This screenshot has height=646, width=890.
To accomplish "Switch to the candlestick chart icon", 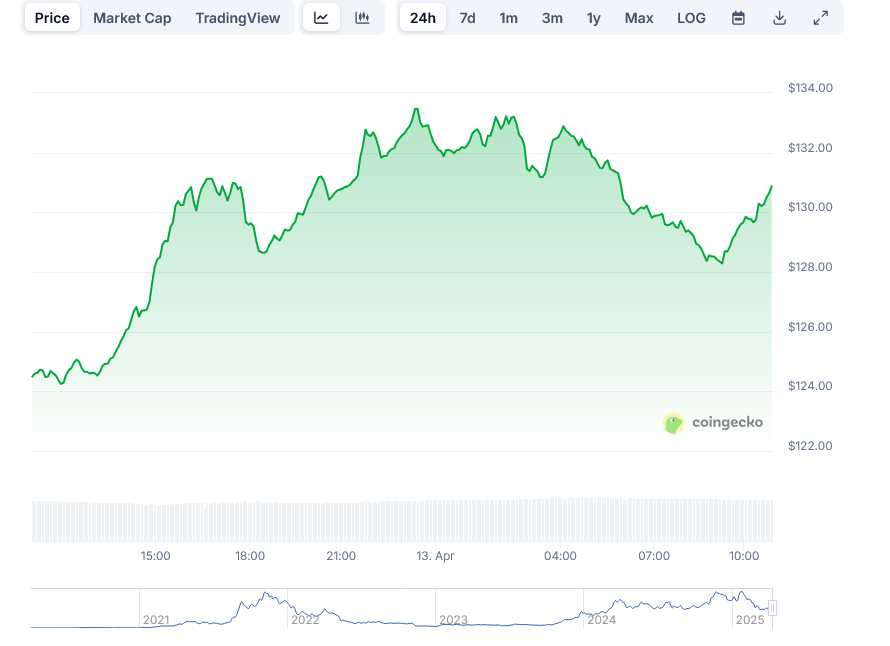I will tap(363, 18).
